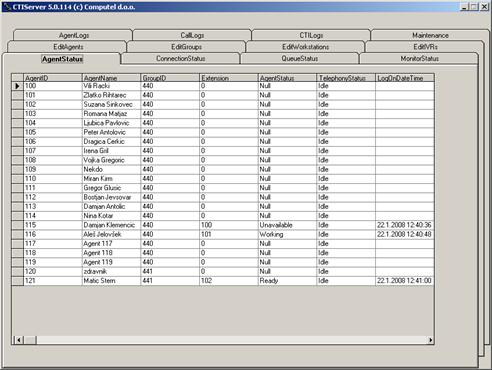Select the Matic Stern name cell

(111, 281)
